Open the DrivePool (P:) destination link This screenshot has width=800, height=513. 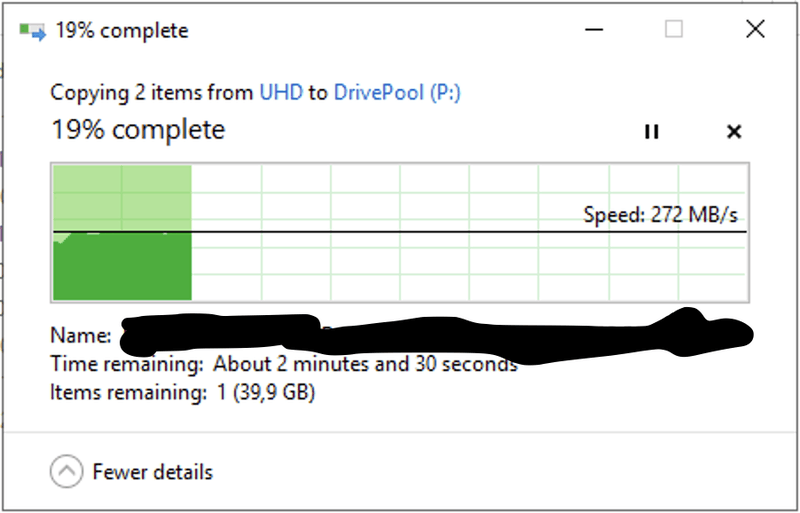point(397,93)
